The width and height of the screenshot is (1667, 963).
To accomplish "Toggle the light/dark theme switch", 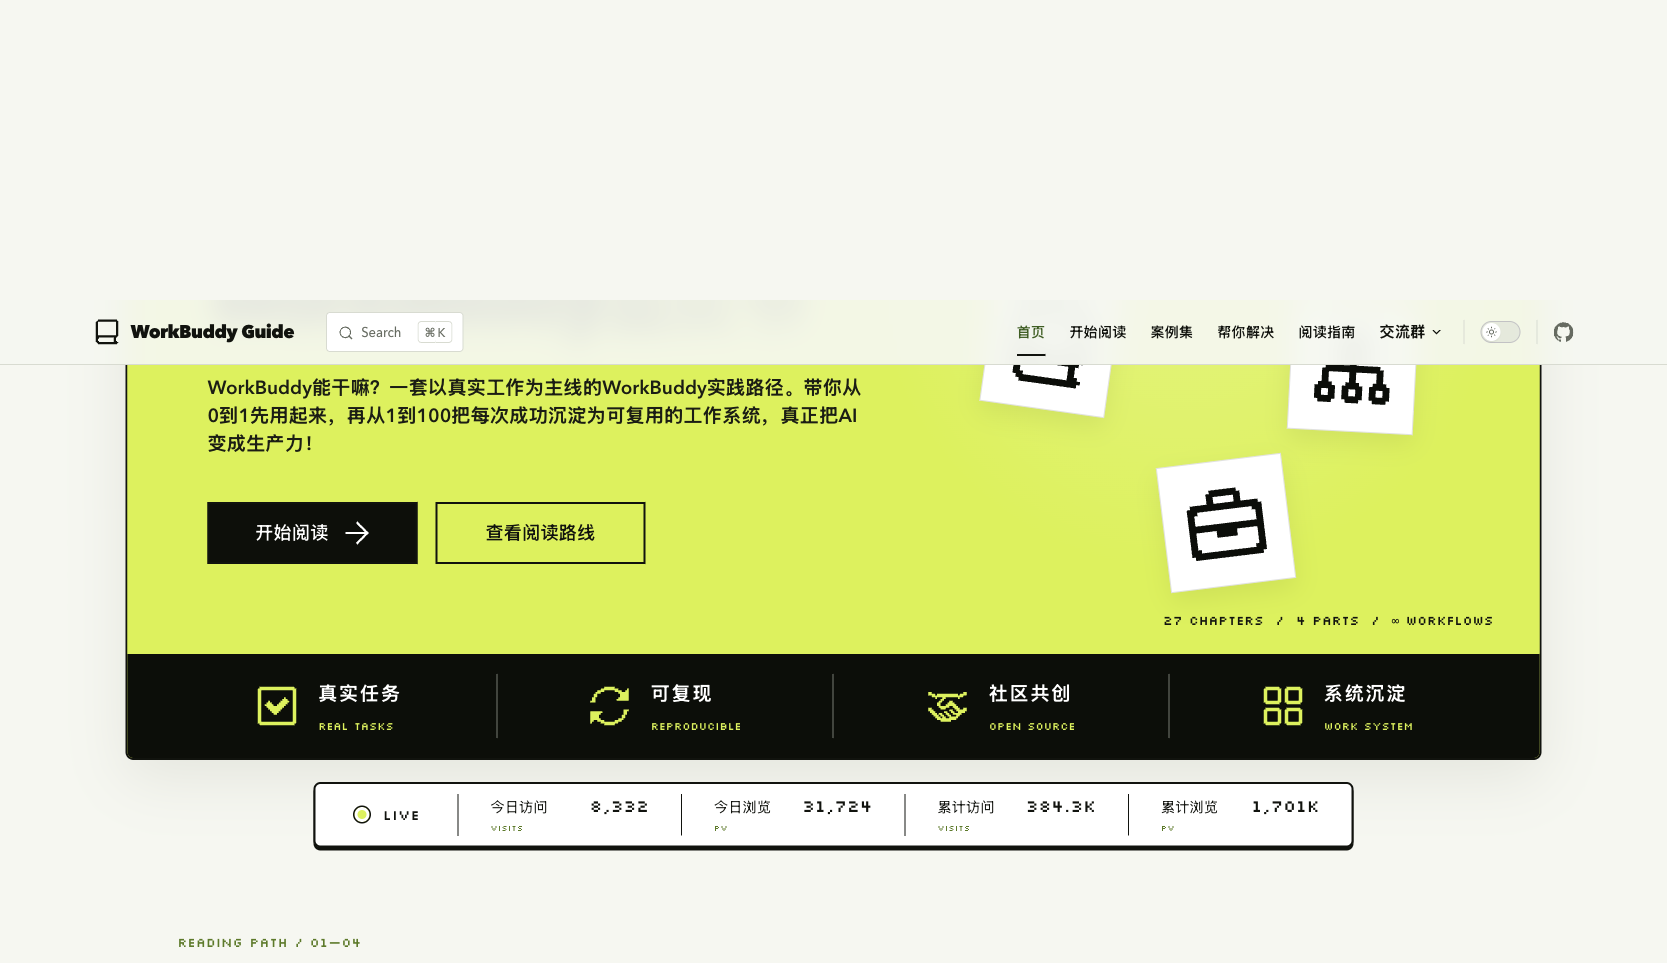I will click(1500, 332).
